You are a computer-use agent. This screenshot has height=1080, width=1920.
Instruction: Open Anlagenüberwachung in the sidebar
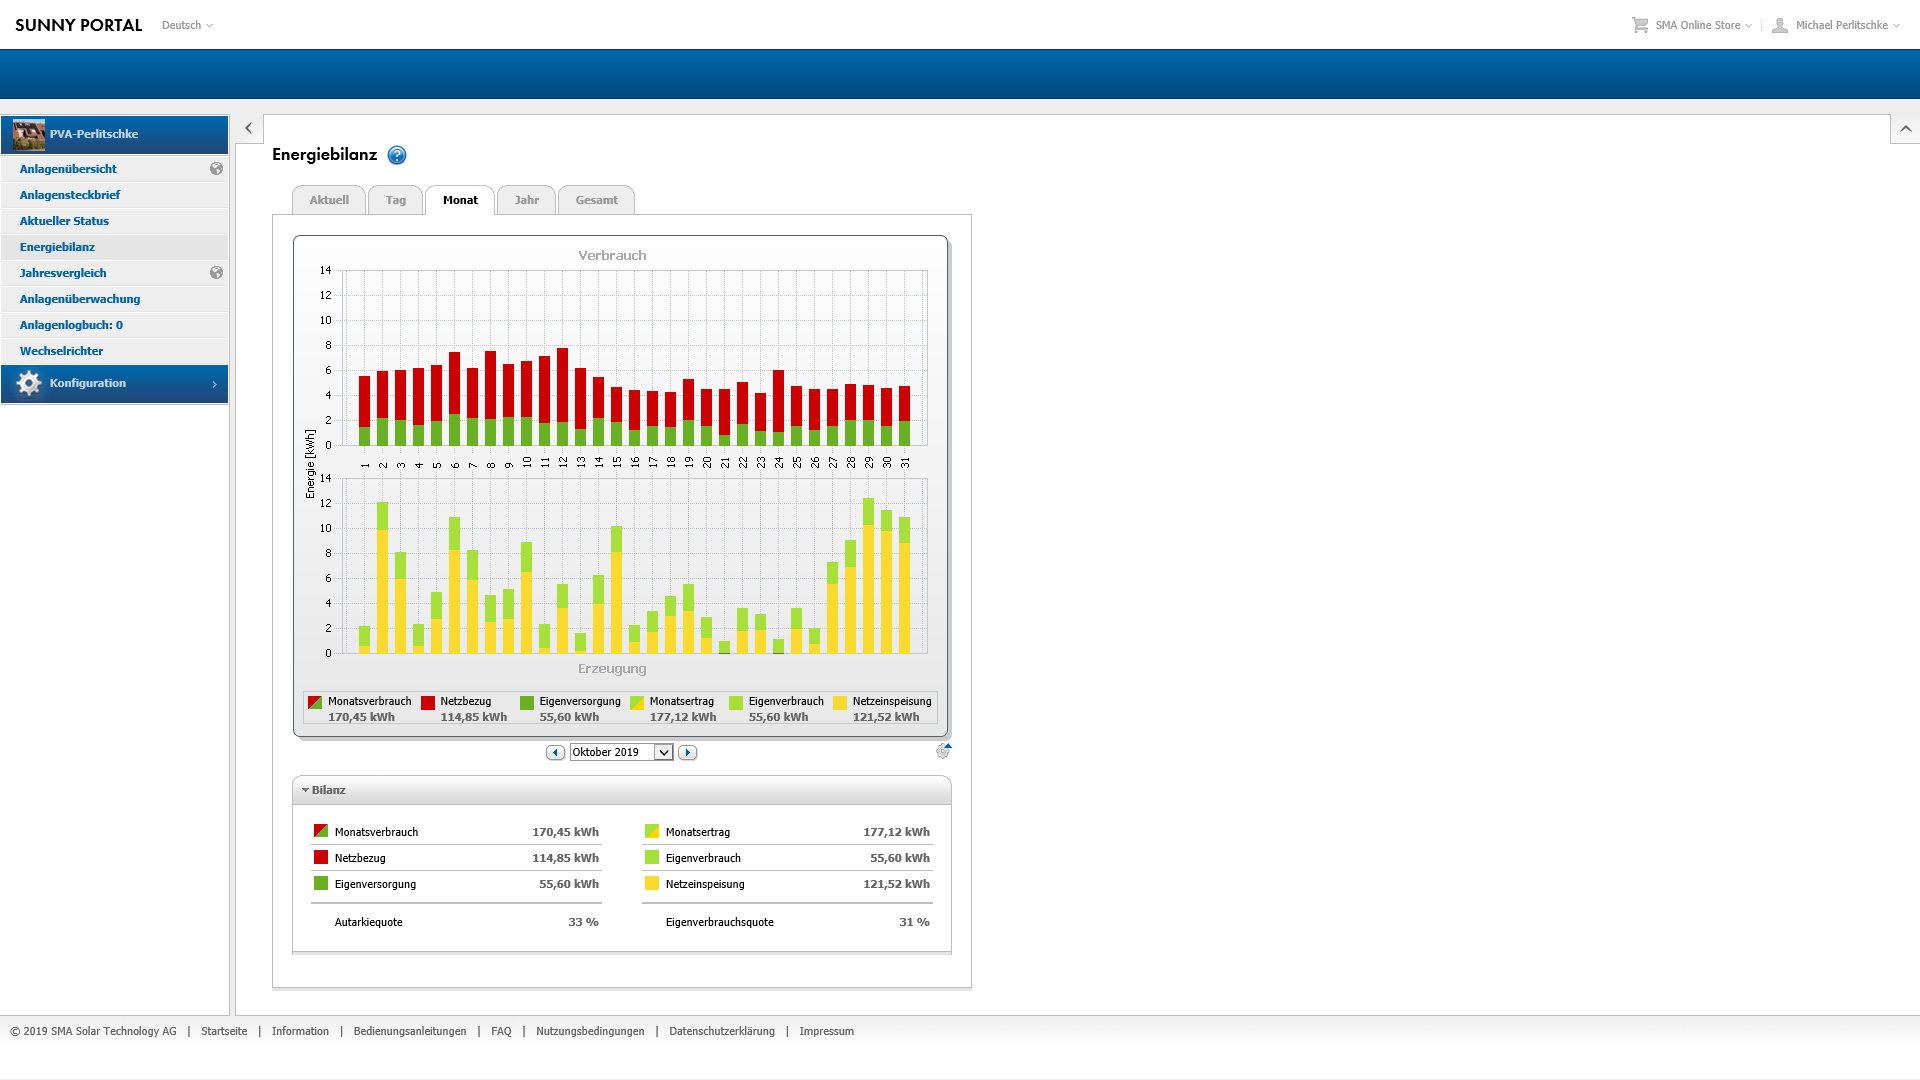(x=80, y=299)
